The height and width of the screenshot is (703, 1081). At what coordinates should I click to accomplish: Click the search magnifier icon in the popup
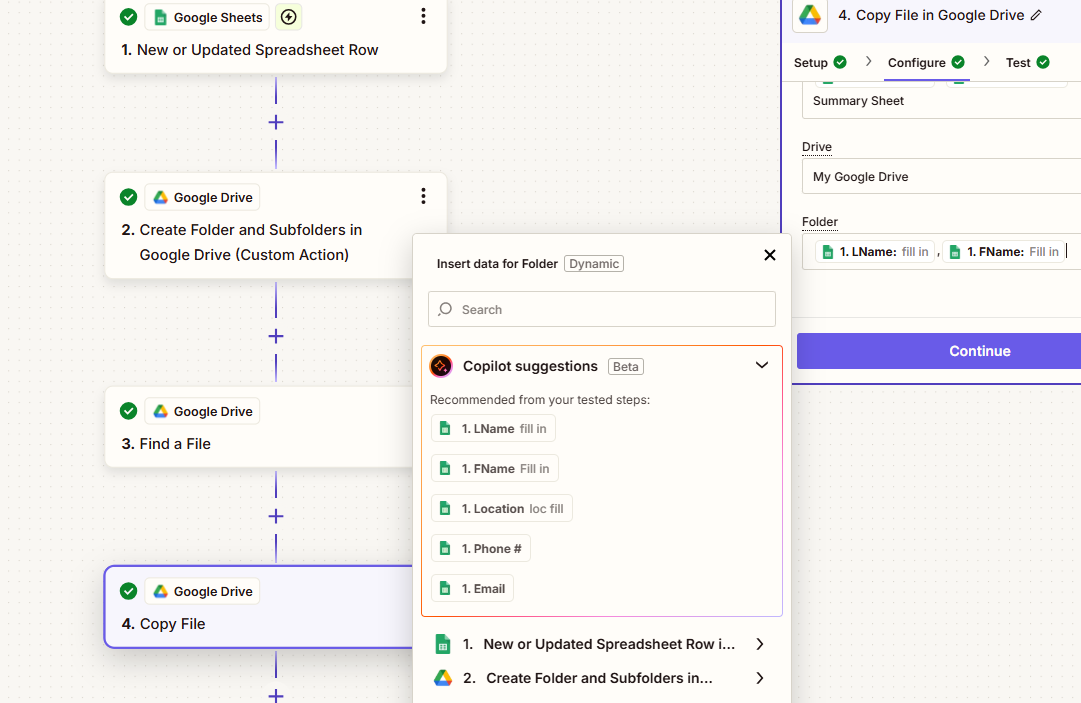[445, 309]
